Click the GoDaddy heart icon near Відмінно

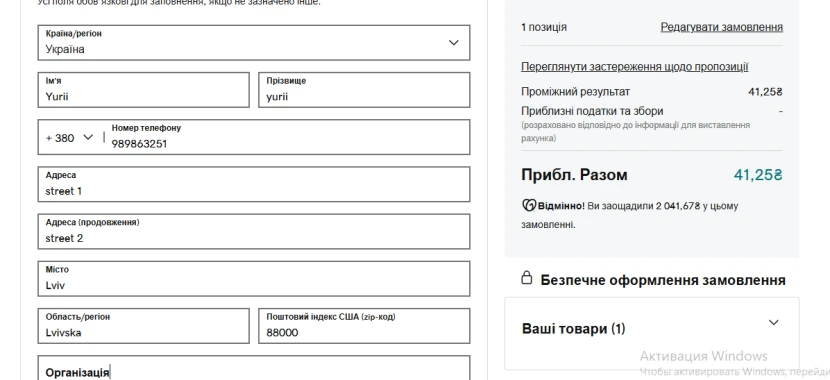coord(529,205)
